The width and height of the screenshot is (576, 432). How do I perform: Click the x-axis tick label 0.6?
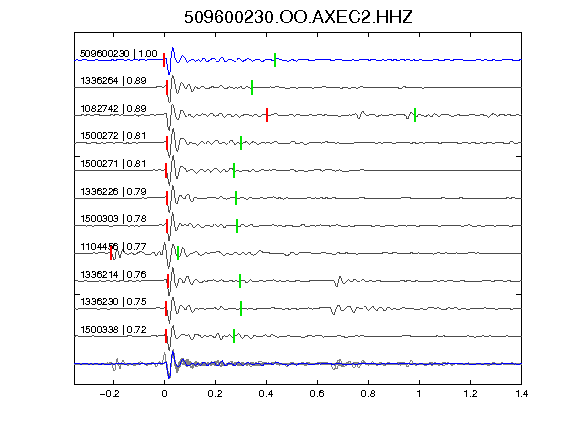(317, 394)
